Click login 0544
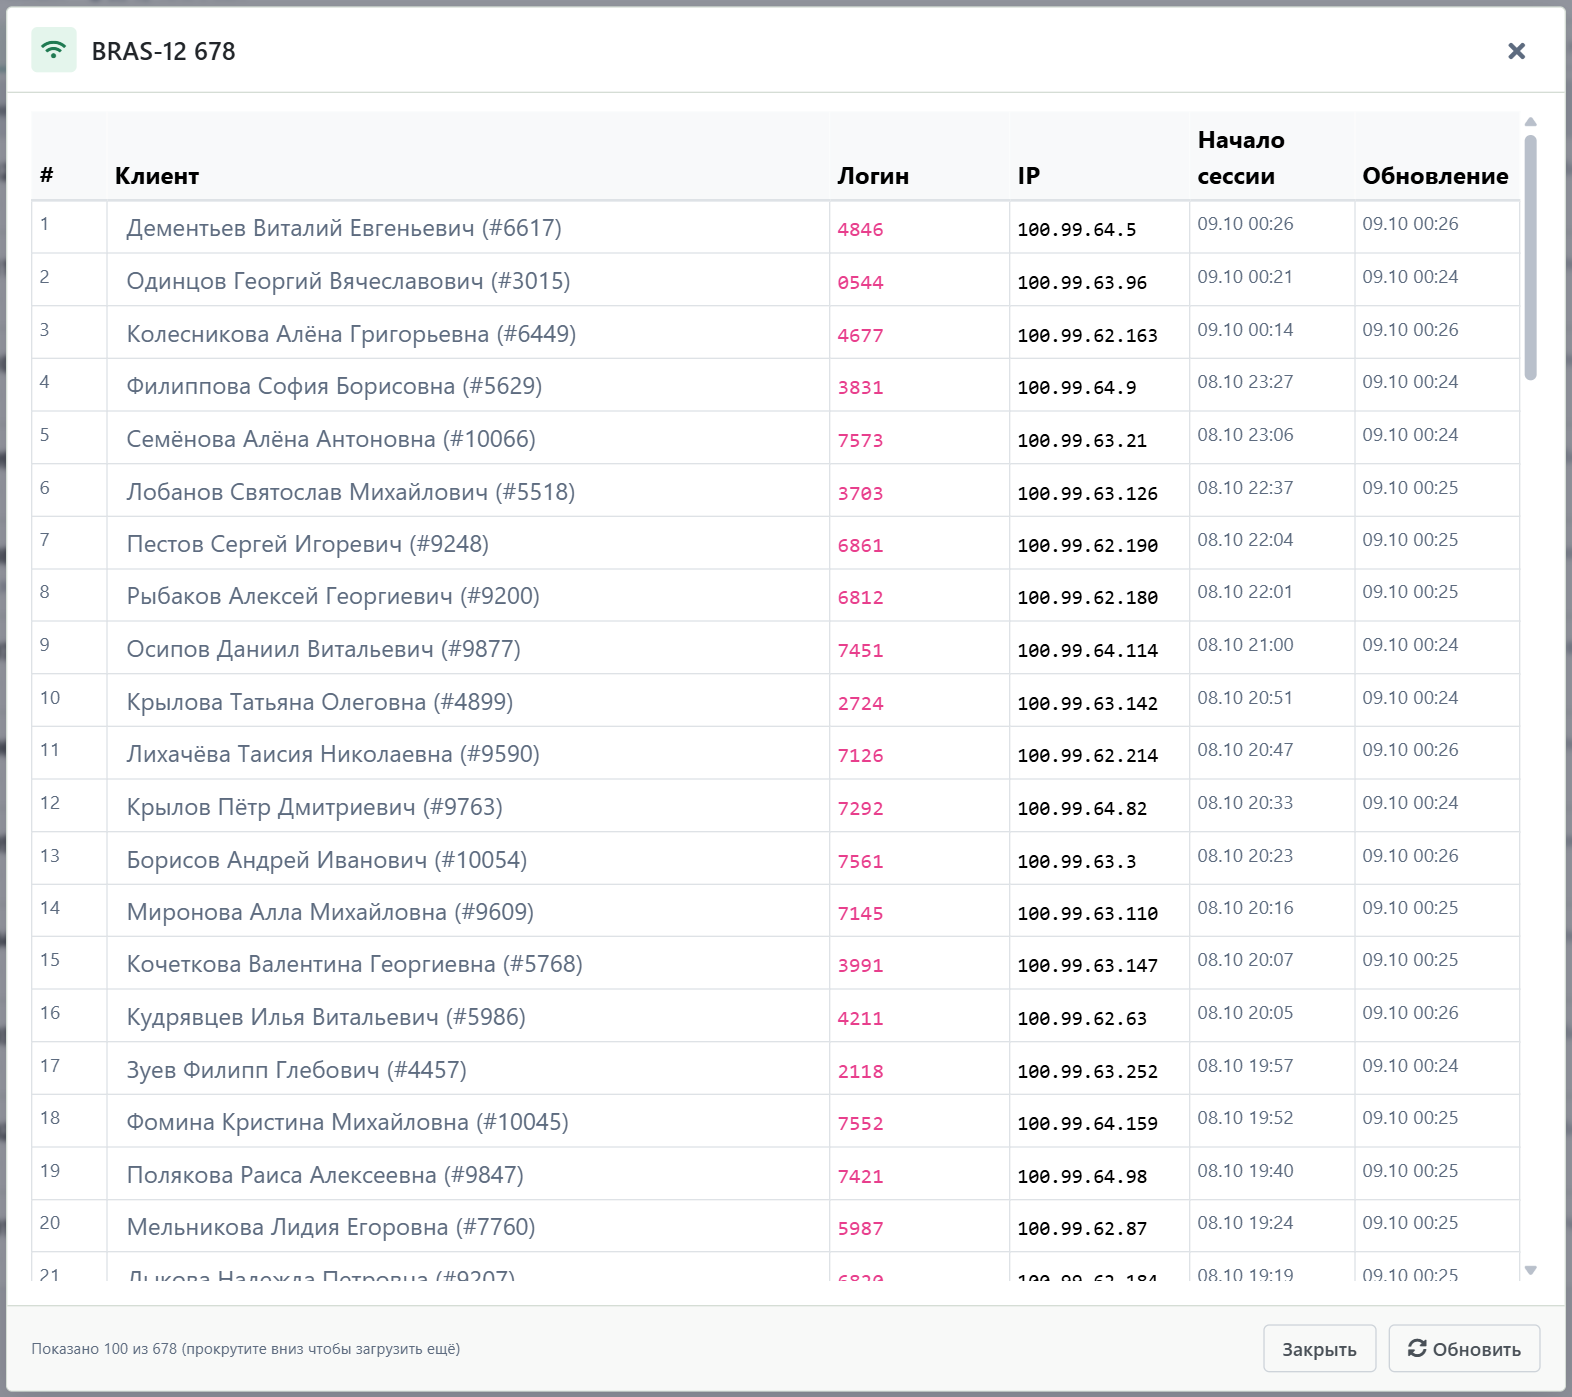 coord(860,283)
